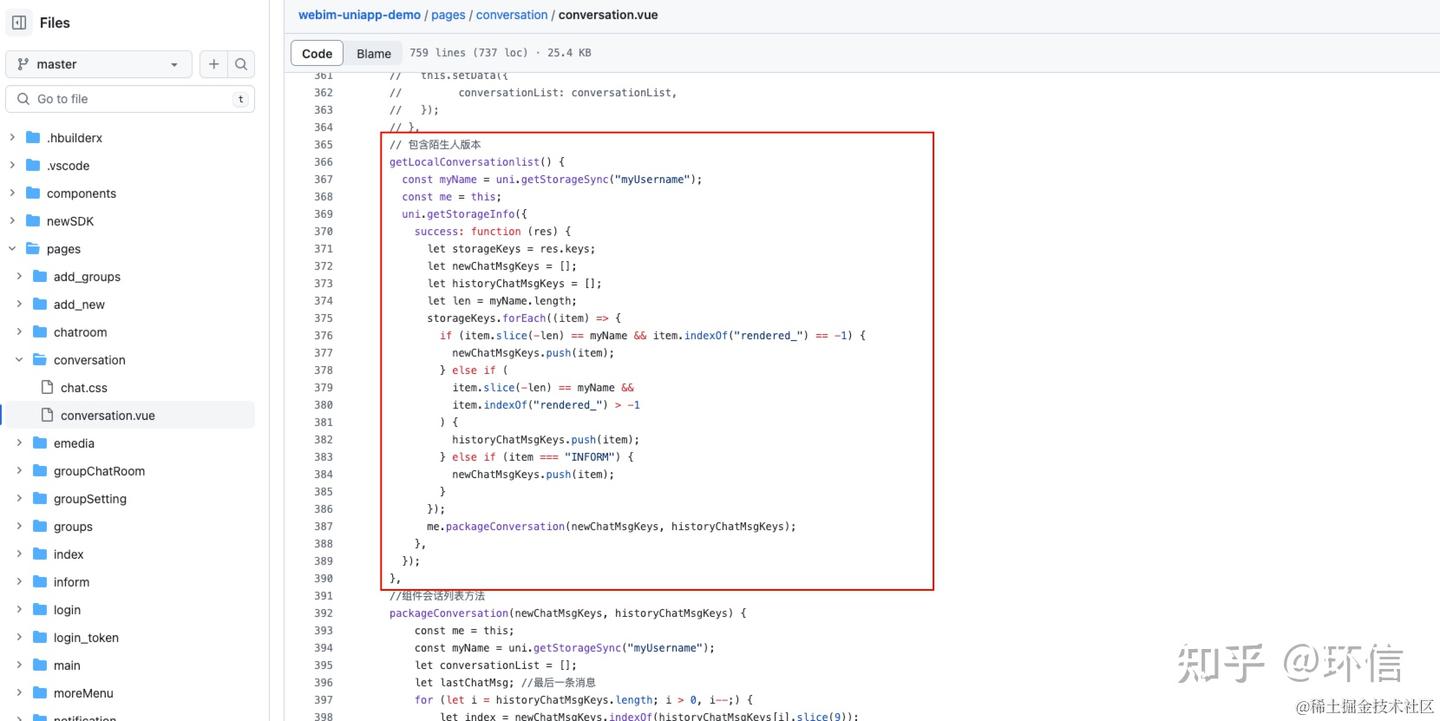Collapse the conversation folder chevron
Image resolution: width=1440 pixels, height=721 pixels.
point(17,358)
